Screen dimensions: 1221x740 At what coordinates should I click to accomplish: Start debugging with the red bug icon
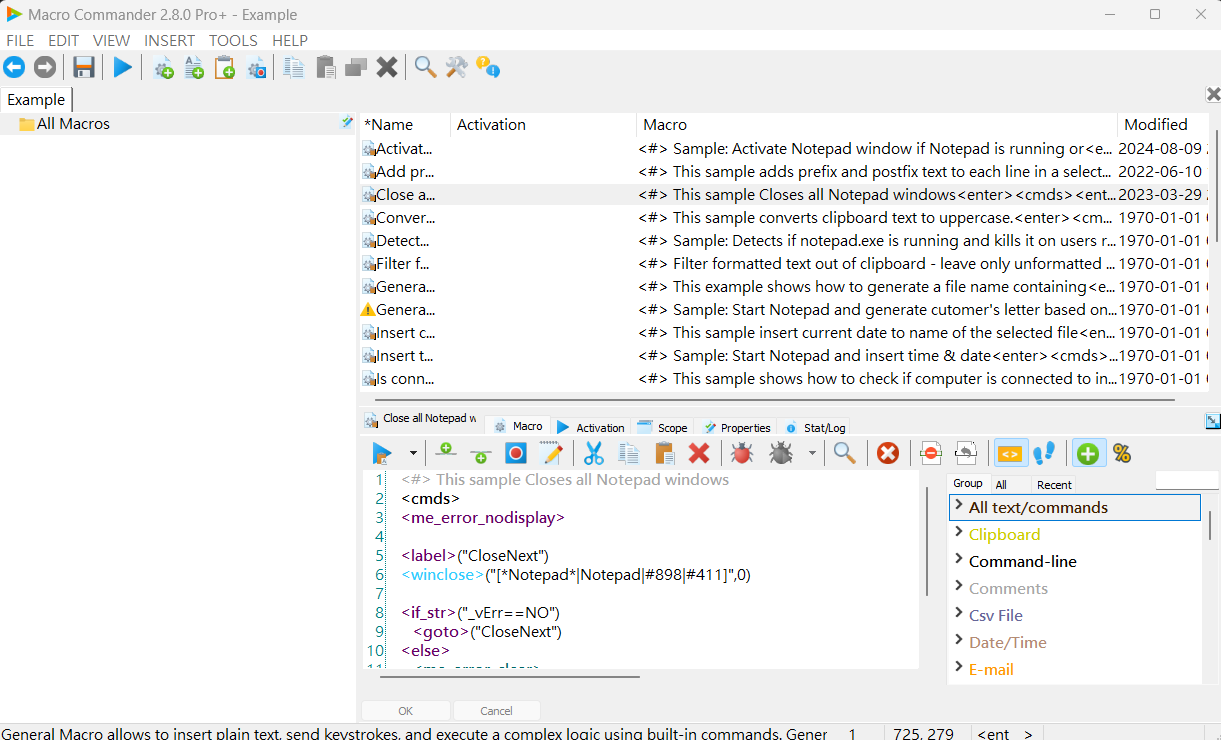click(741, 453)
